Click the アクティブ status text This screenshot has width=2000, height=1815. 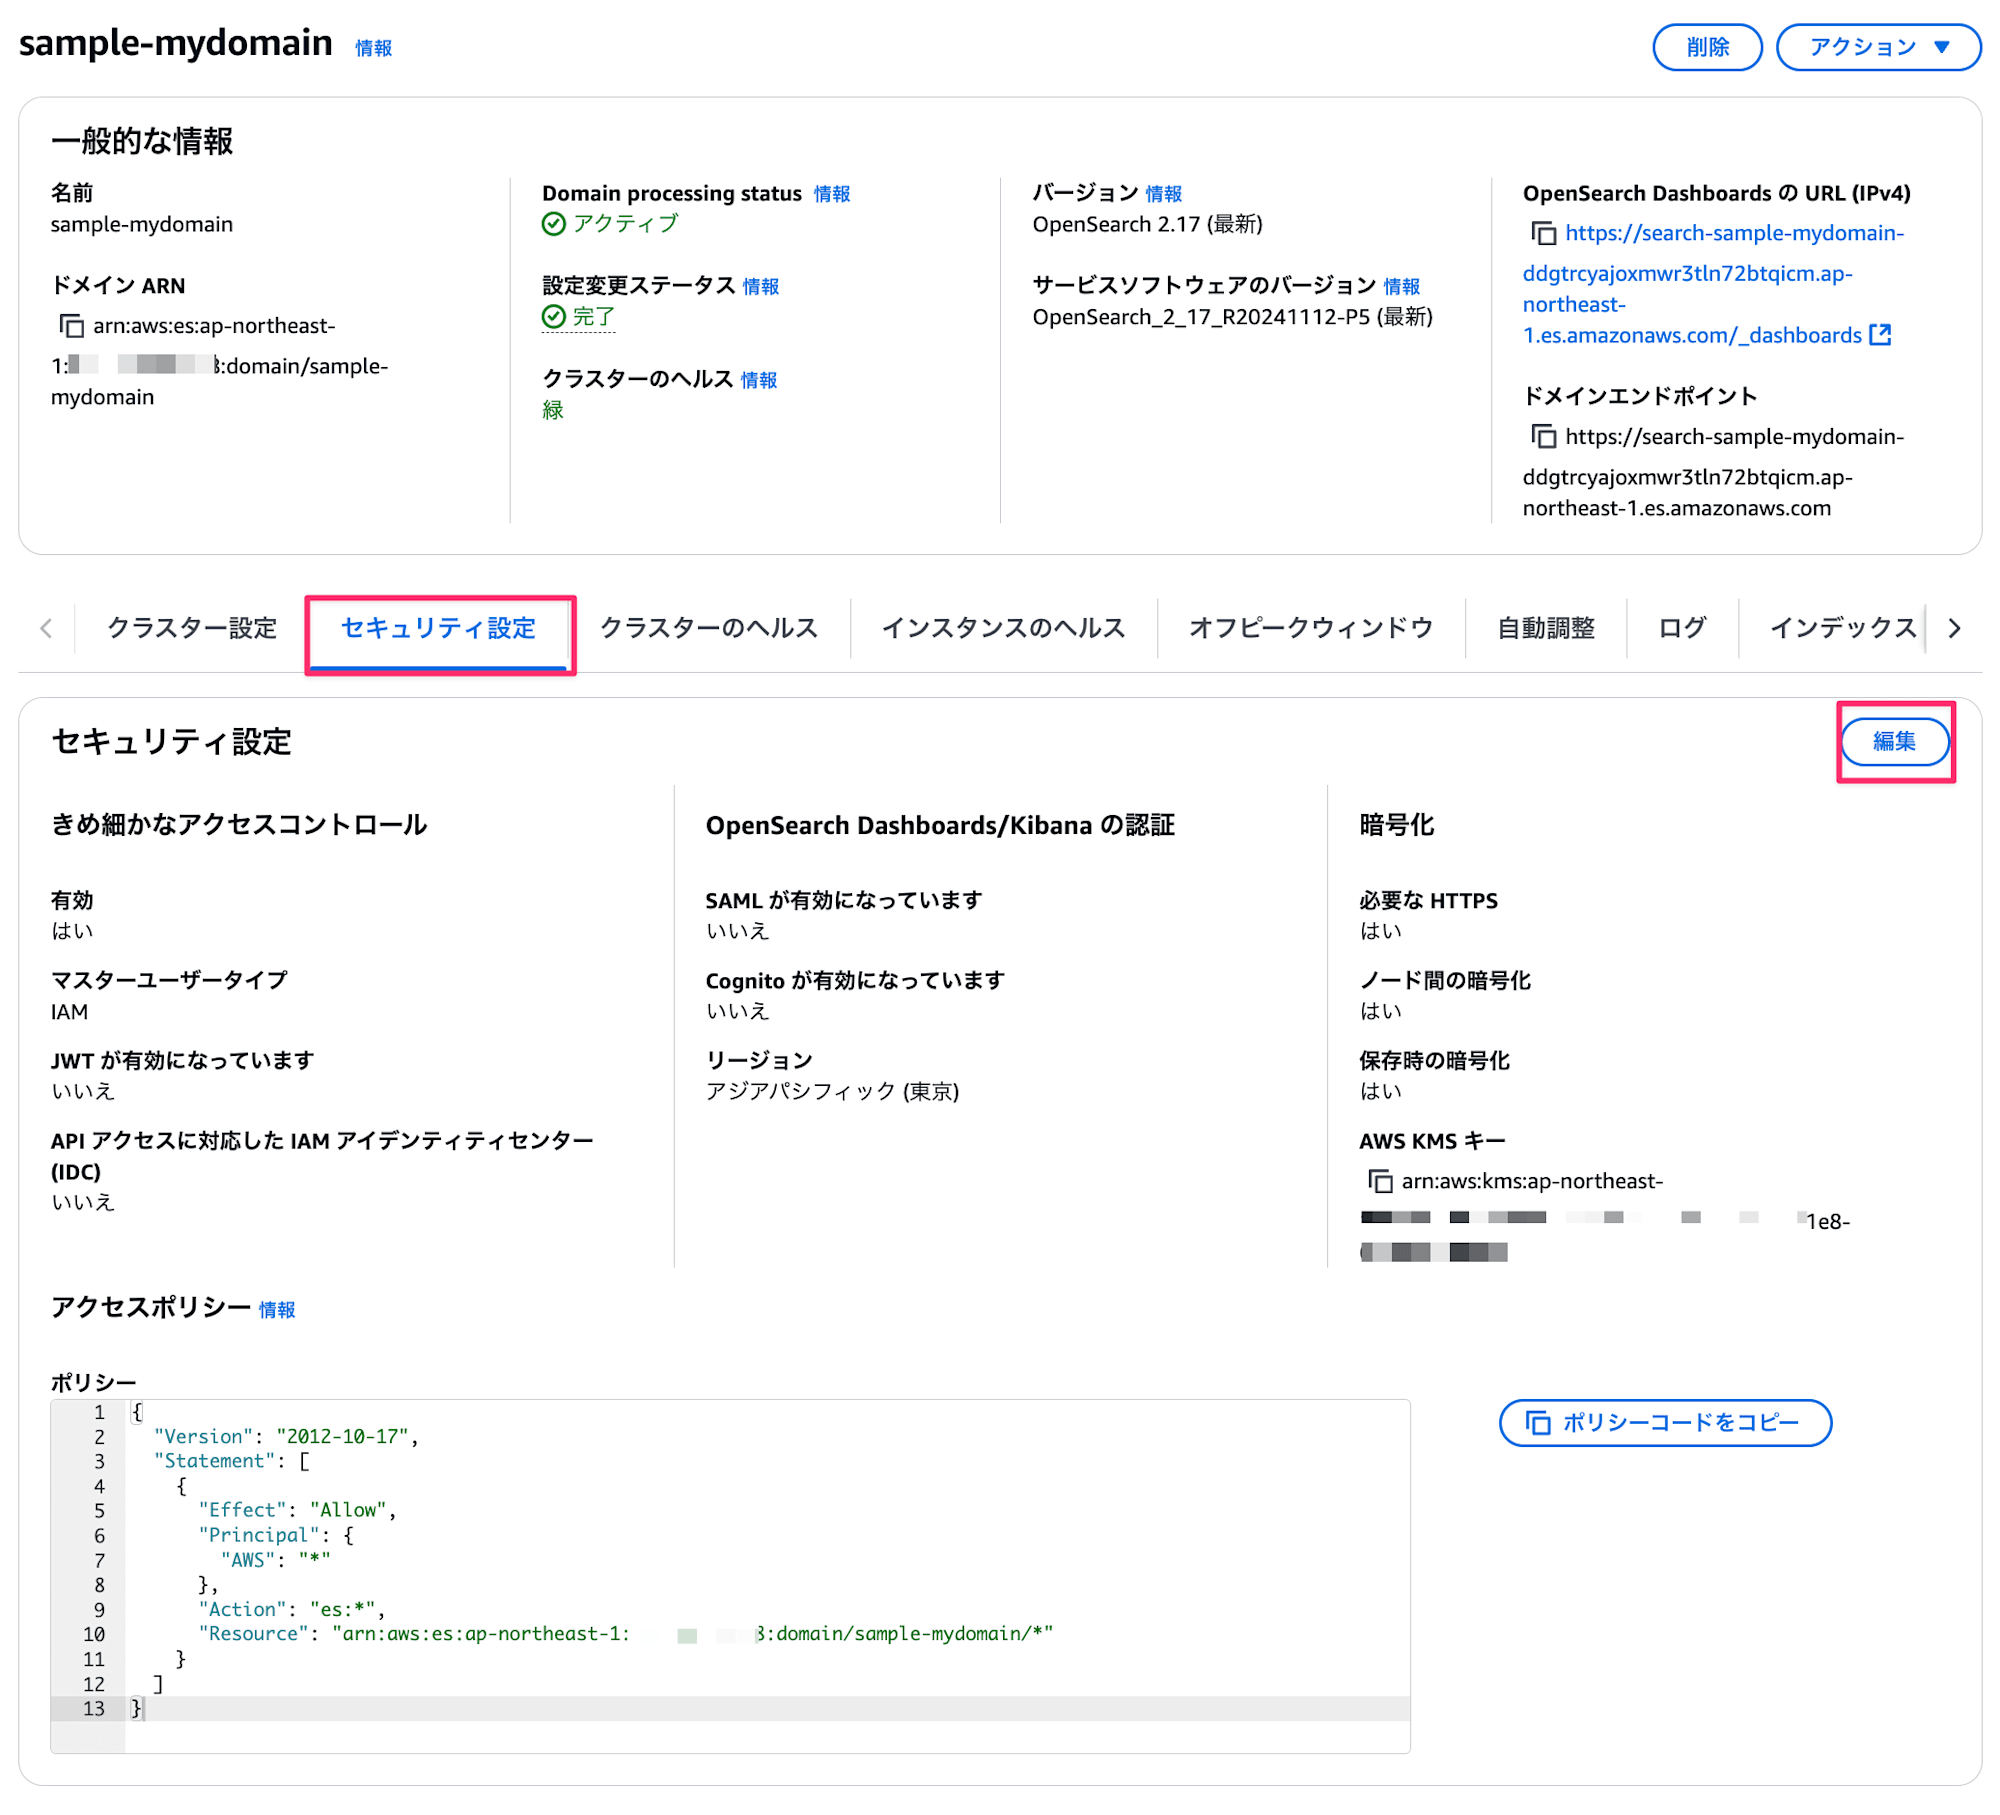pos(626,224)
